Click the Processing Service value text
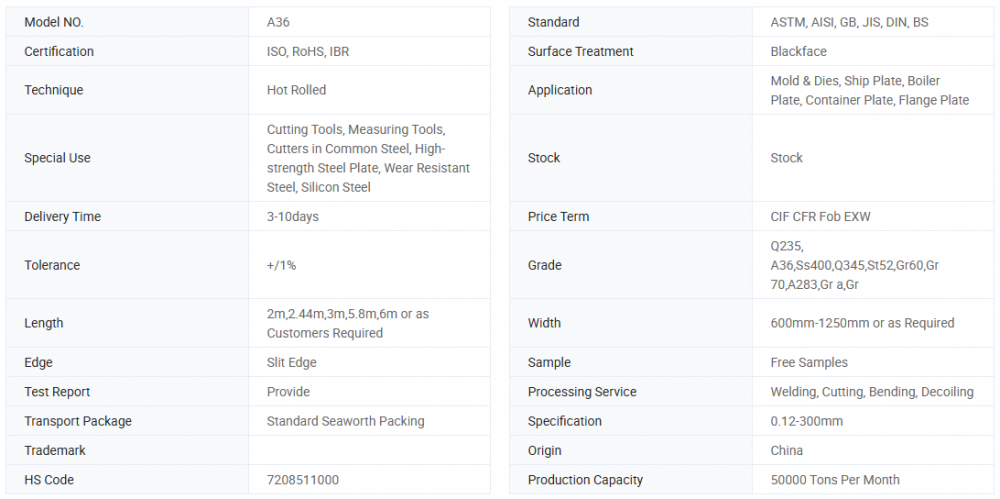The height and width of the screenshot is (499, 1000). point(871,392)
